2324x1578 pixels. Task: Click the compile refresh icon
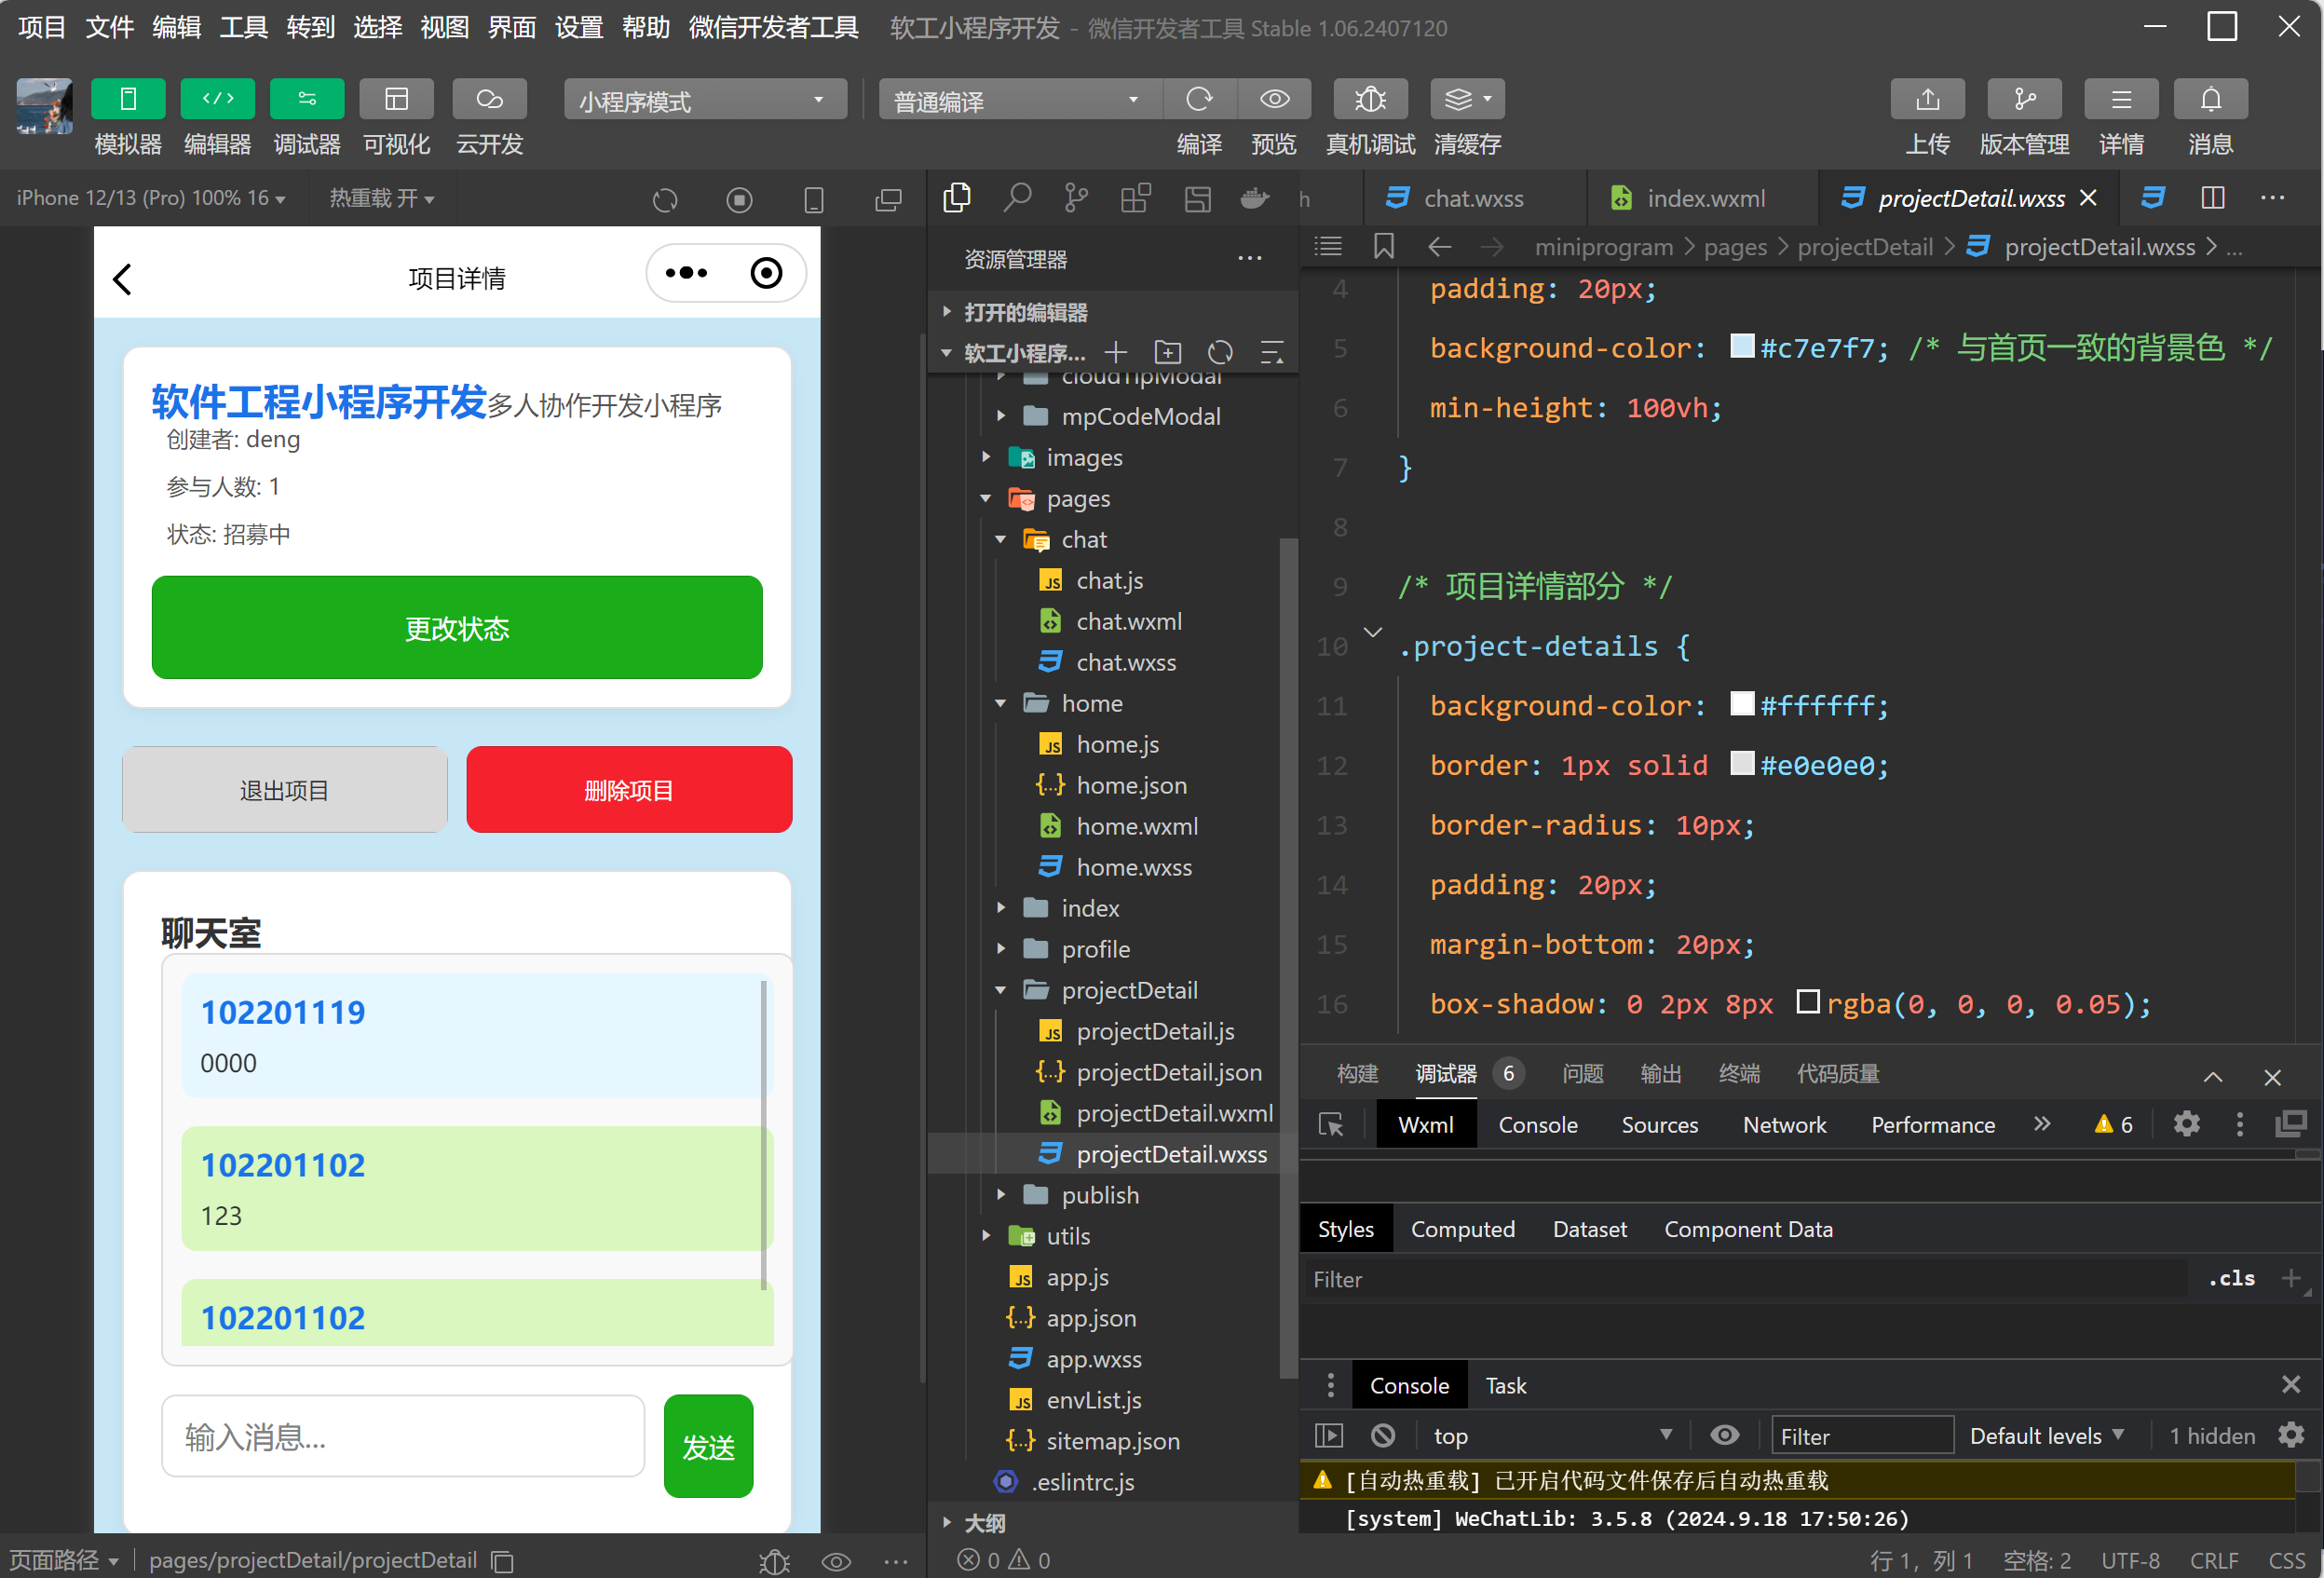pyautogui.click(x=1198, y=100)
